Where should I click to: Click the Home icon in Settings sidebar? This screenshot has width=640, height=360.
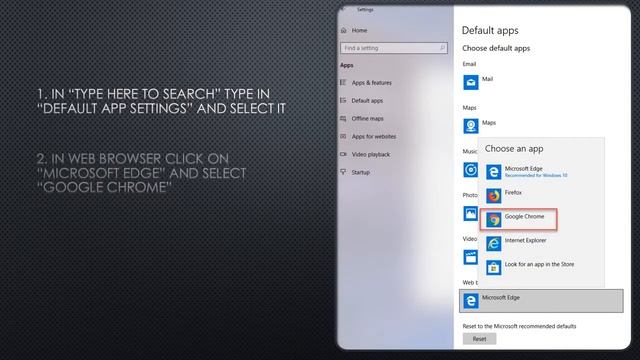[x=344, y=30]
